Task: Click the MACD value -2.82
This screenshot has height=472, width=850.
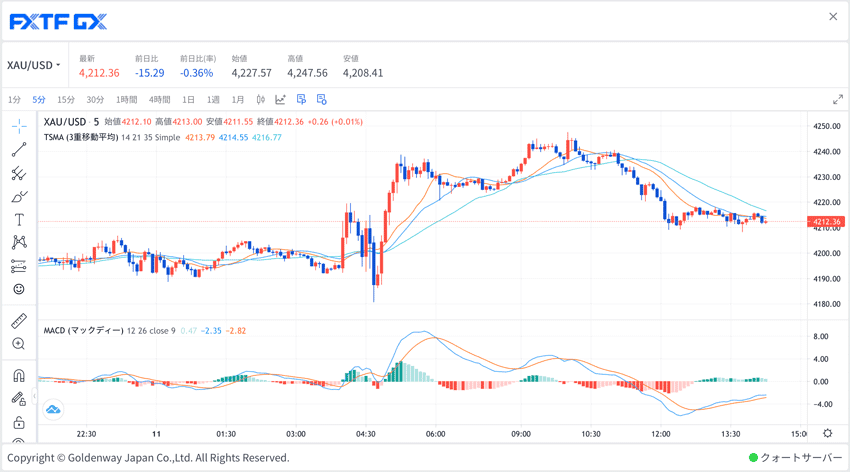Action: [x=236, y=331]
